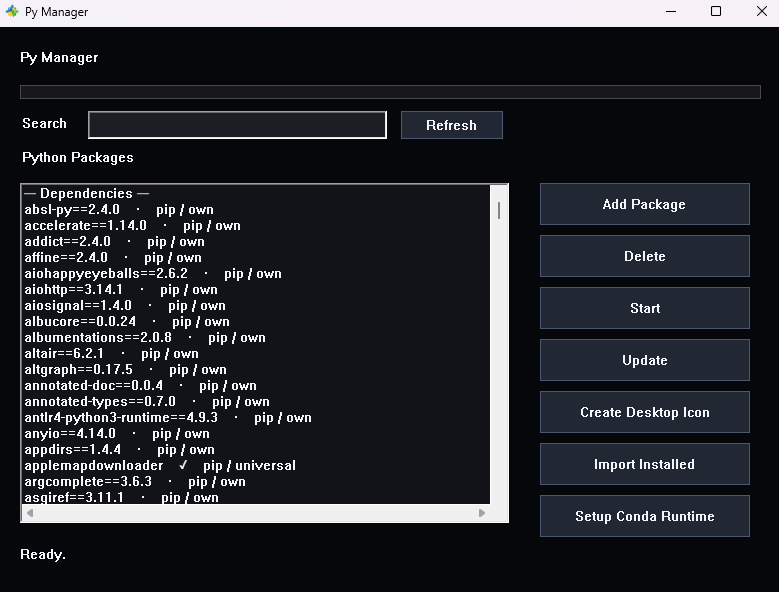Select aiohappyeyeballs==2.6.2 package row

click(x=256, y=274)
